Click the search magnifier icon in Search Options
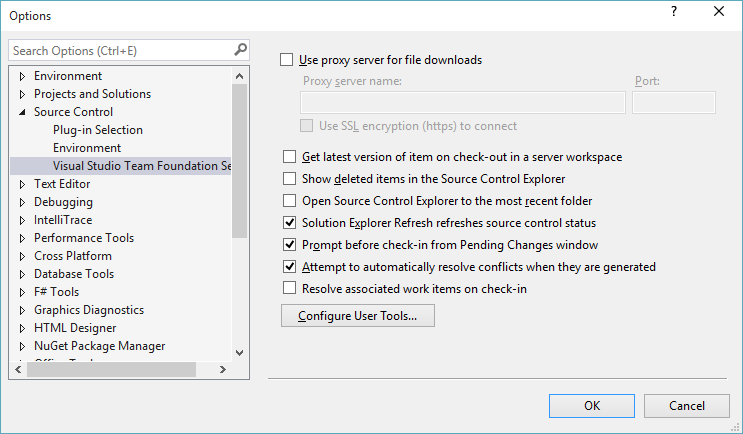The width and height of the screenshot is (743, 434). click(x=240, y=50)
